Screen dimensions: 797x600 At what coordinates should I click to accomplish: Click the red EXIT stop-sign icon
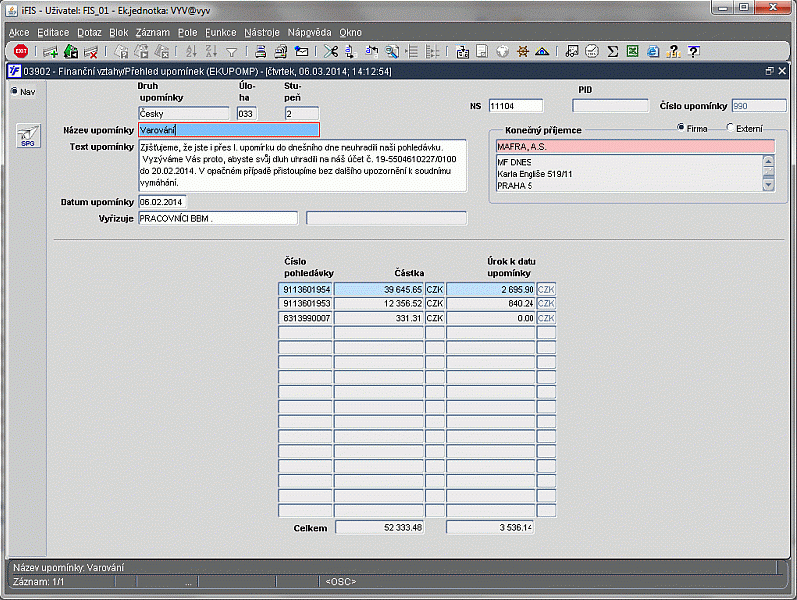(x=21, y=51)
